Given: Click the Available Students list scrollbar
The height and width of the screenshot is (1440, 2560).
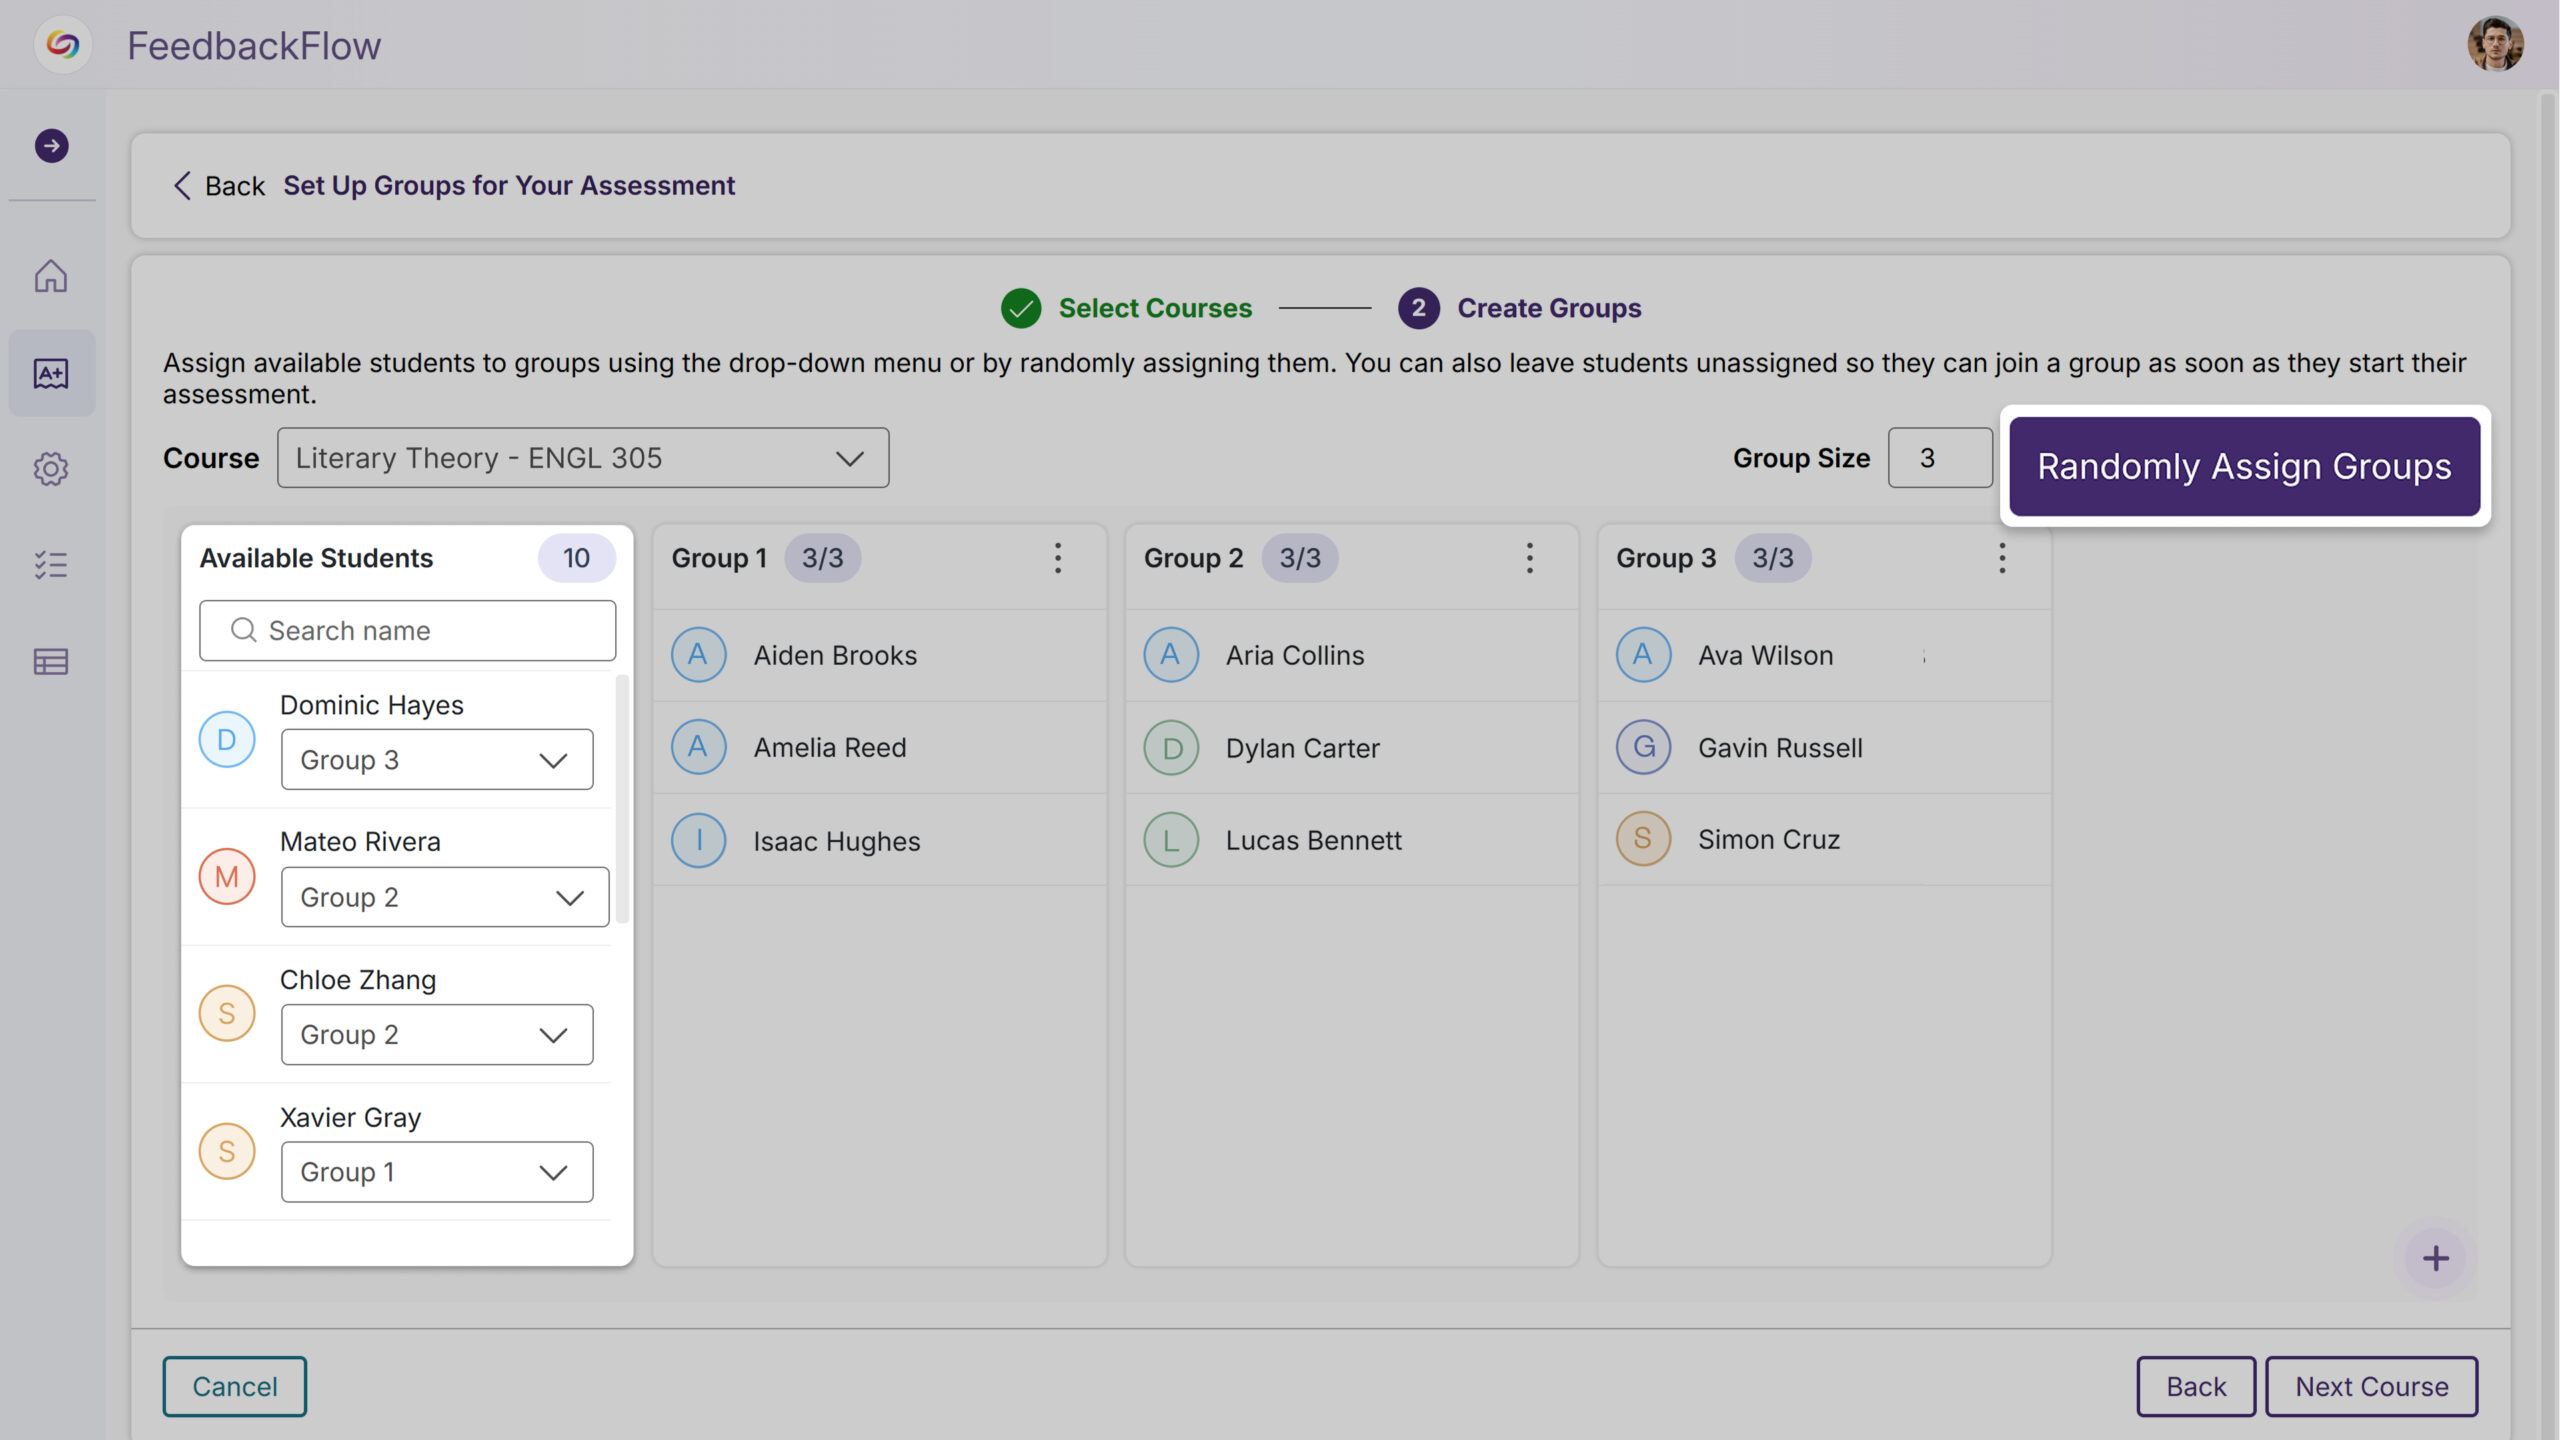Looking at the screenshot, I should coord(622,800).
